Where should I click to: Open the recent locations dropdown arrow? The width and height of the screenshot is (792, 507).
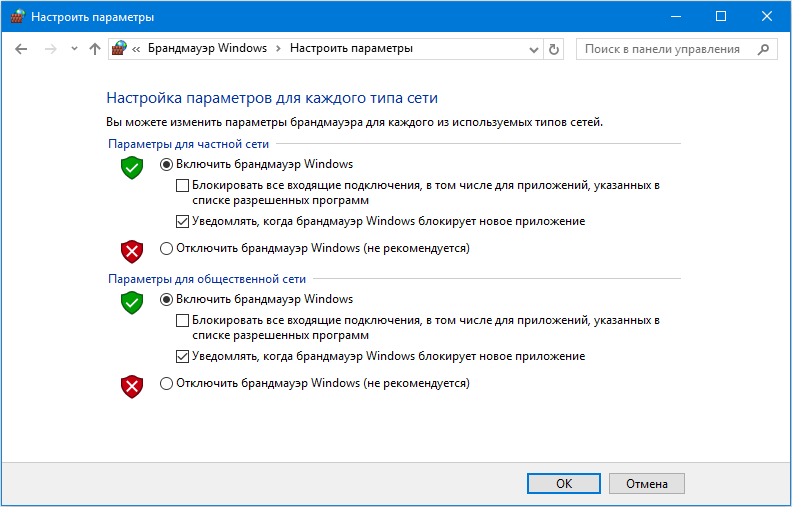pyautogui.click(x=74, y=48)
